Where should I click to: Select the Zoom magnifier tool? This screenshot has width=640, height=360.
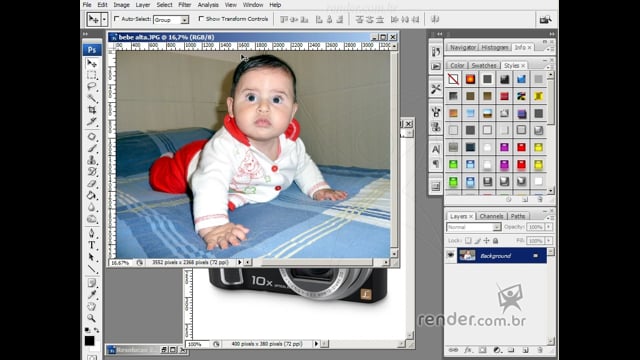point(92,318)
